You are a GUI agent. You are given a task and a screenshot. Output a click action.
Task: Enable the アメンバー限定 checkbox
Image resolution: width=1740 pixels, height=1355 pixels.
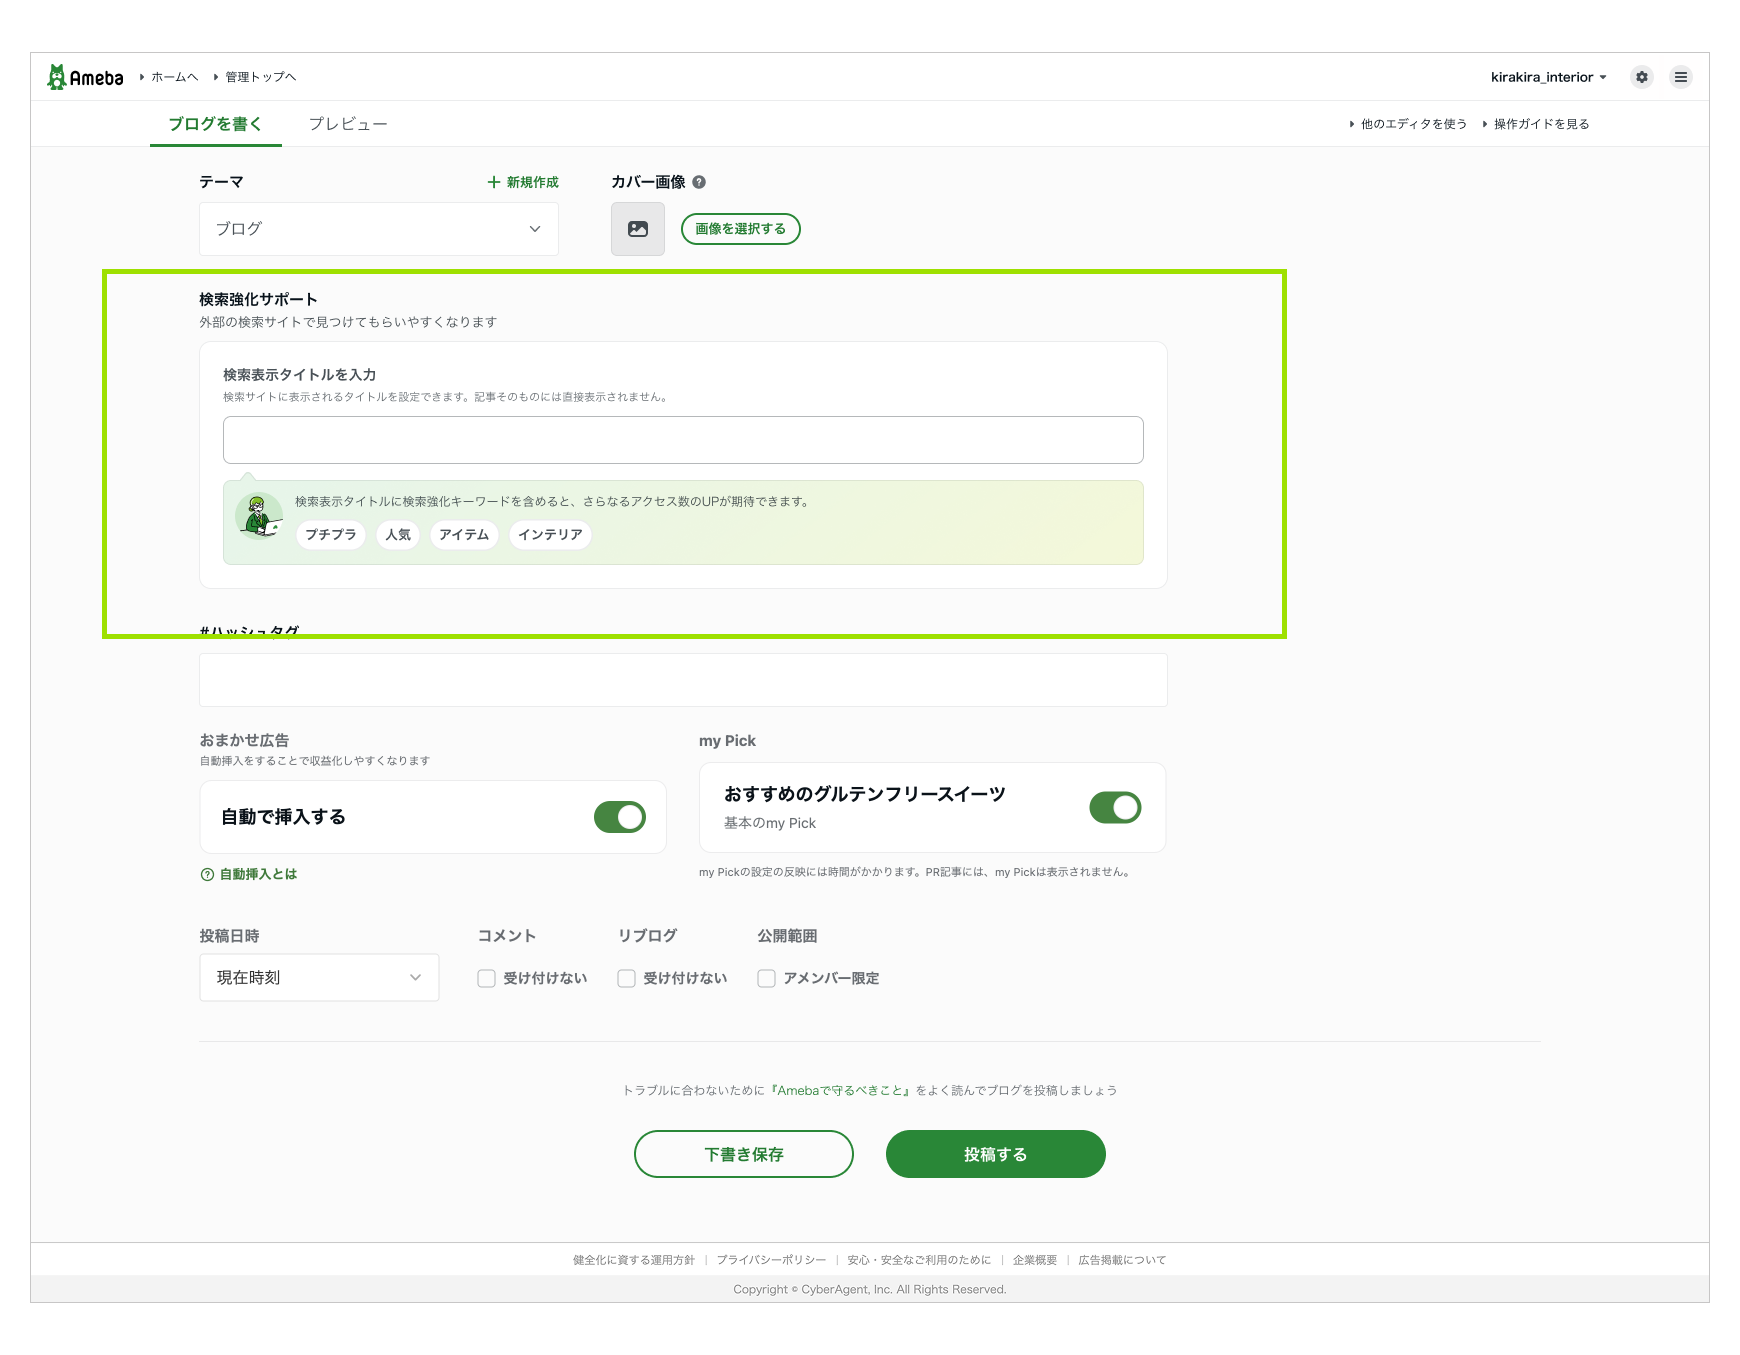pos(767,978)
